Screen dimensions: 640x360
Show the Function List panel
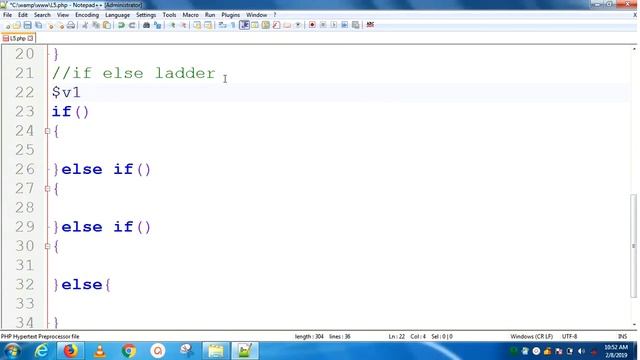click(276, 25)
